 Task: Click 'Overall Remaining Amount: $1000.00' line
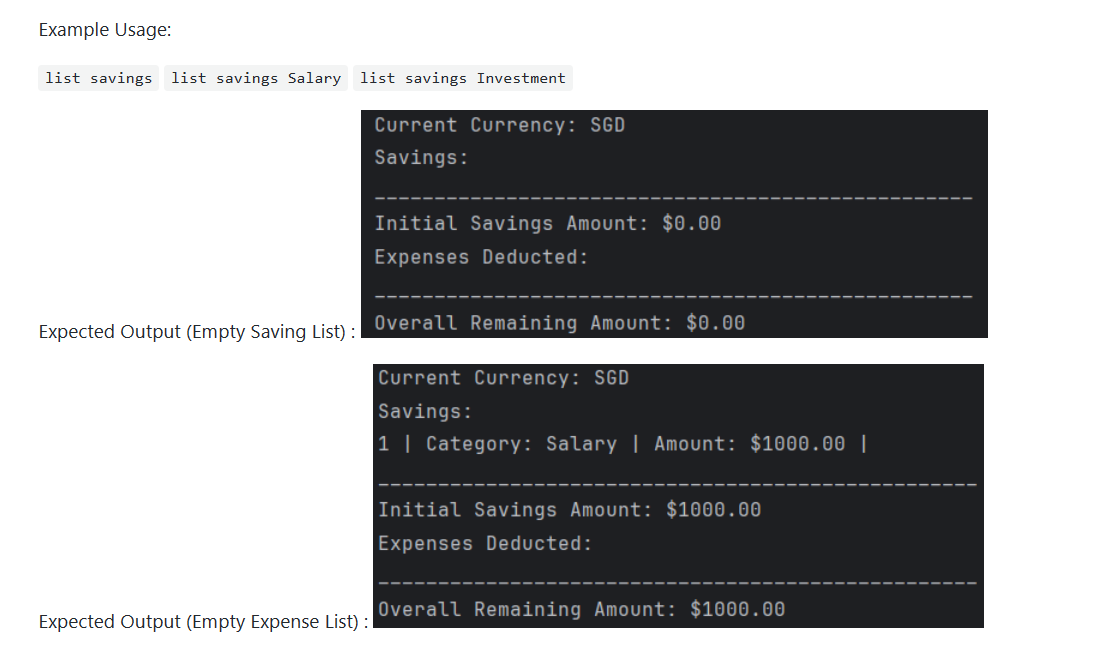coord(582,610)
